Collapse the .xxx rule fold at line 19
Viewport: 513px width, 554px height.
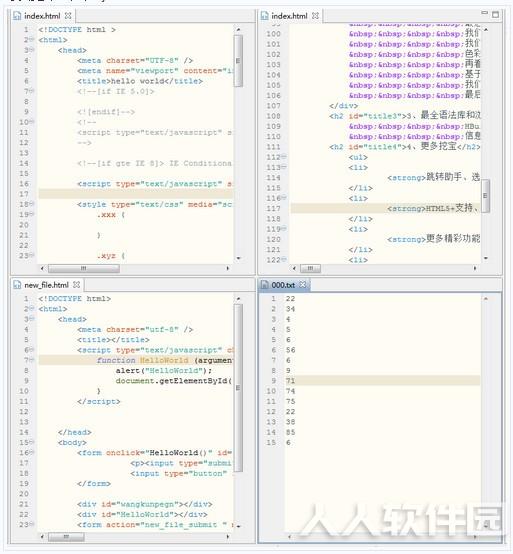[x=32, y=214]
